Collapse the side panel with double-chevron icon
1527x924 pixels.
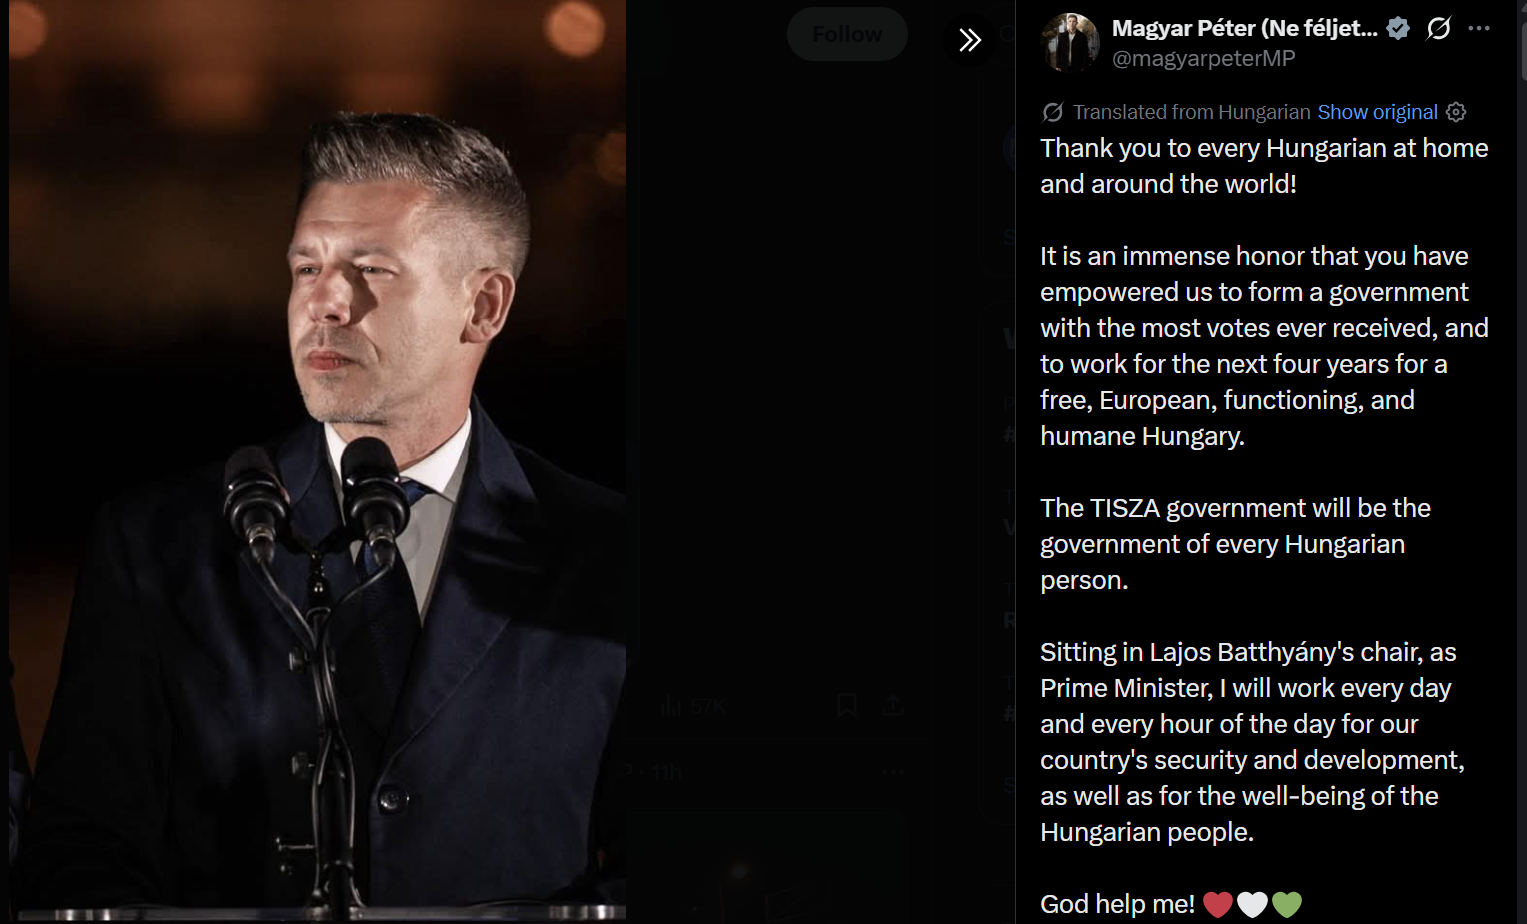click(969, 40)
